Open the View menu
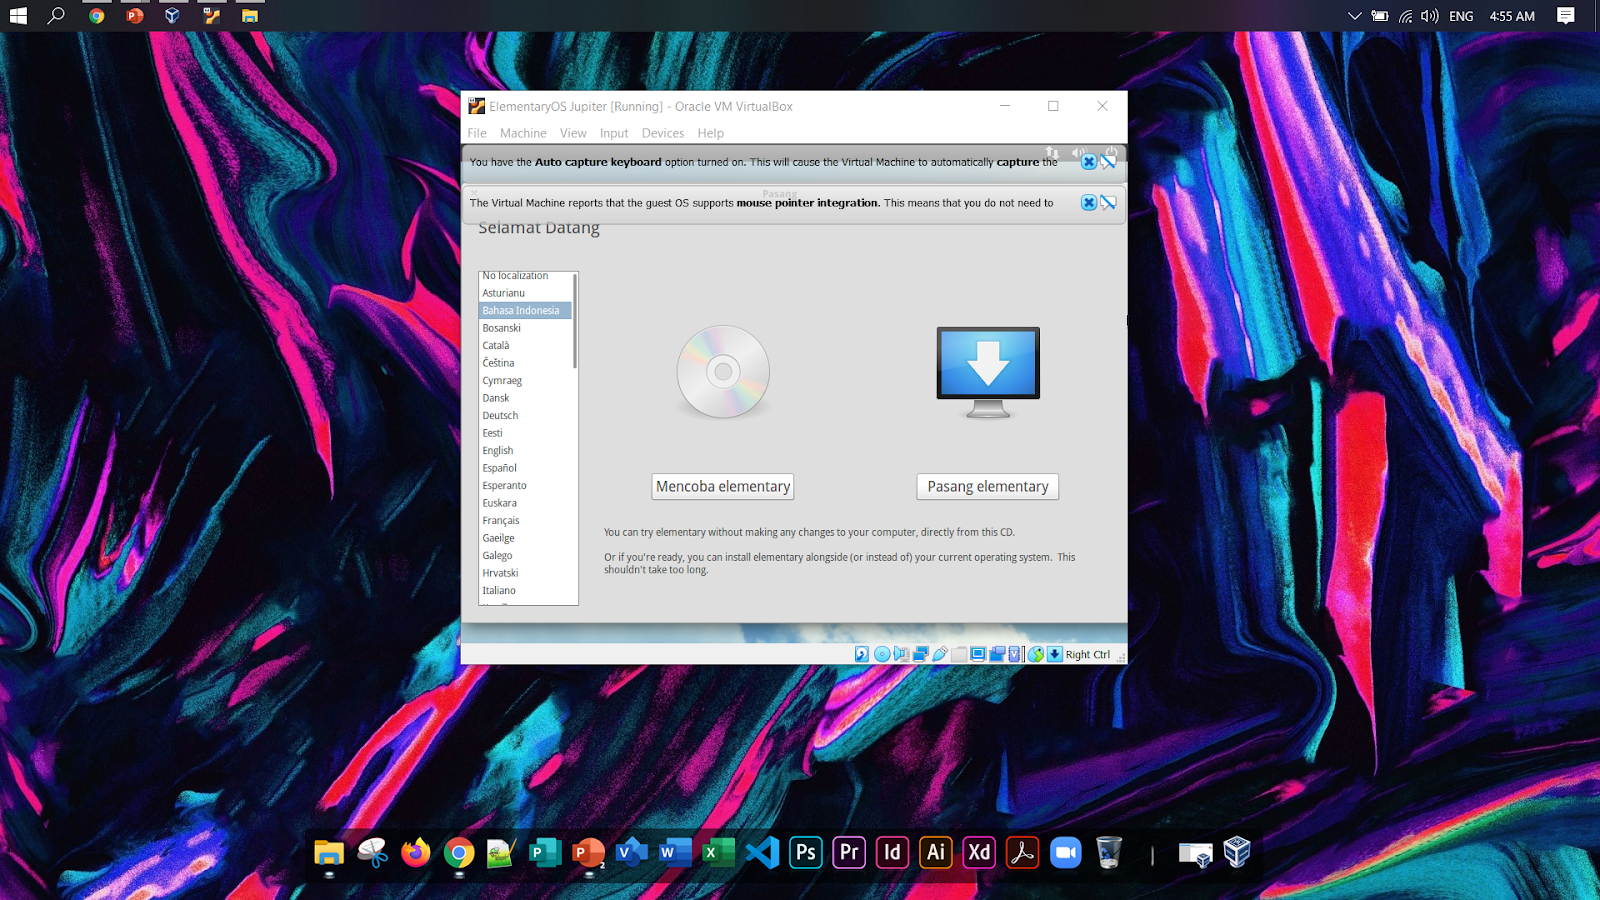1600x900 pixels. pos(573,133)
